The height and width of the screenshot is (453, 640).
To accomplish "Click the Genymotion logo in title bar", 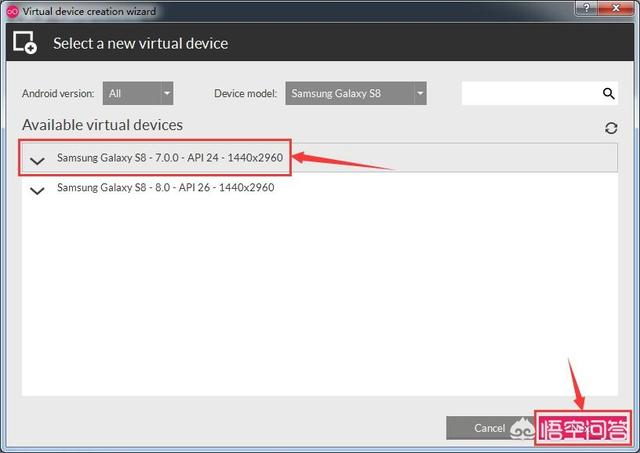I will [12, 11].
